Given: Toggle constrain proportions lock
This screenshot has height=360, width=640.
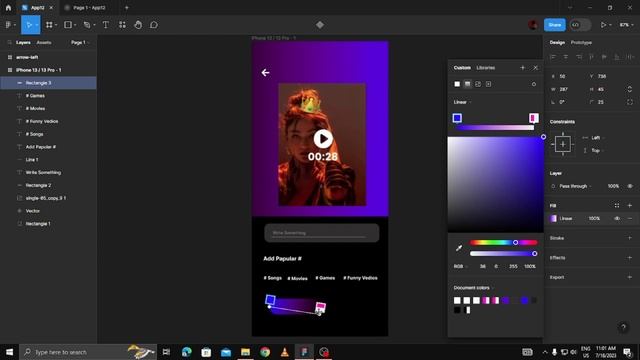Looking at the screenshot, I should click(630, 89).
